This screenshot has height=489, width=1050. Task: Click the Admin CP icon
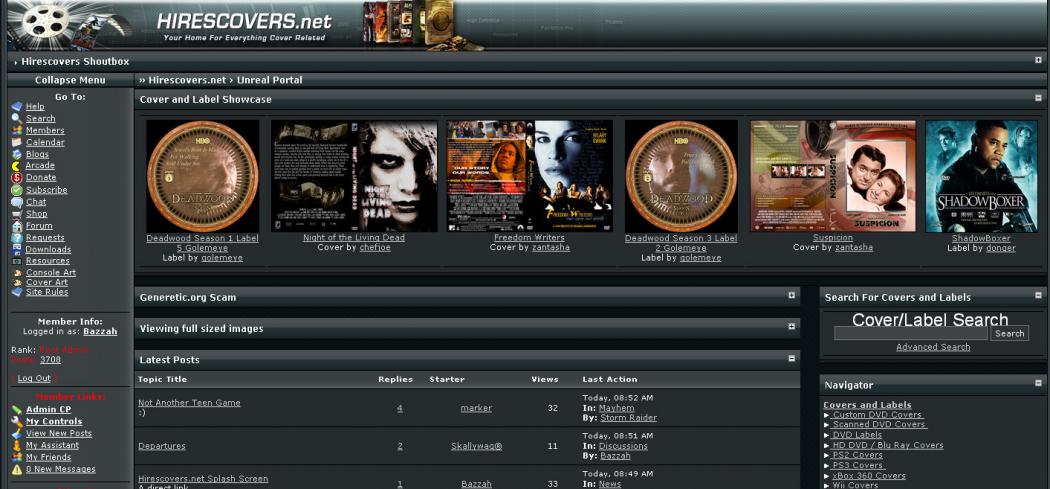[16, 410]
